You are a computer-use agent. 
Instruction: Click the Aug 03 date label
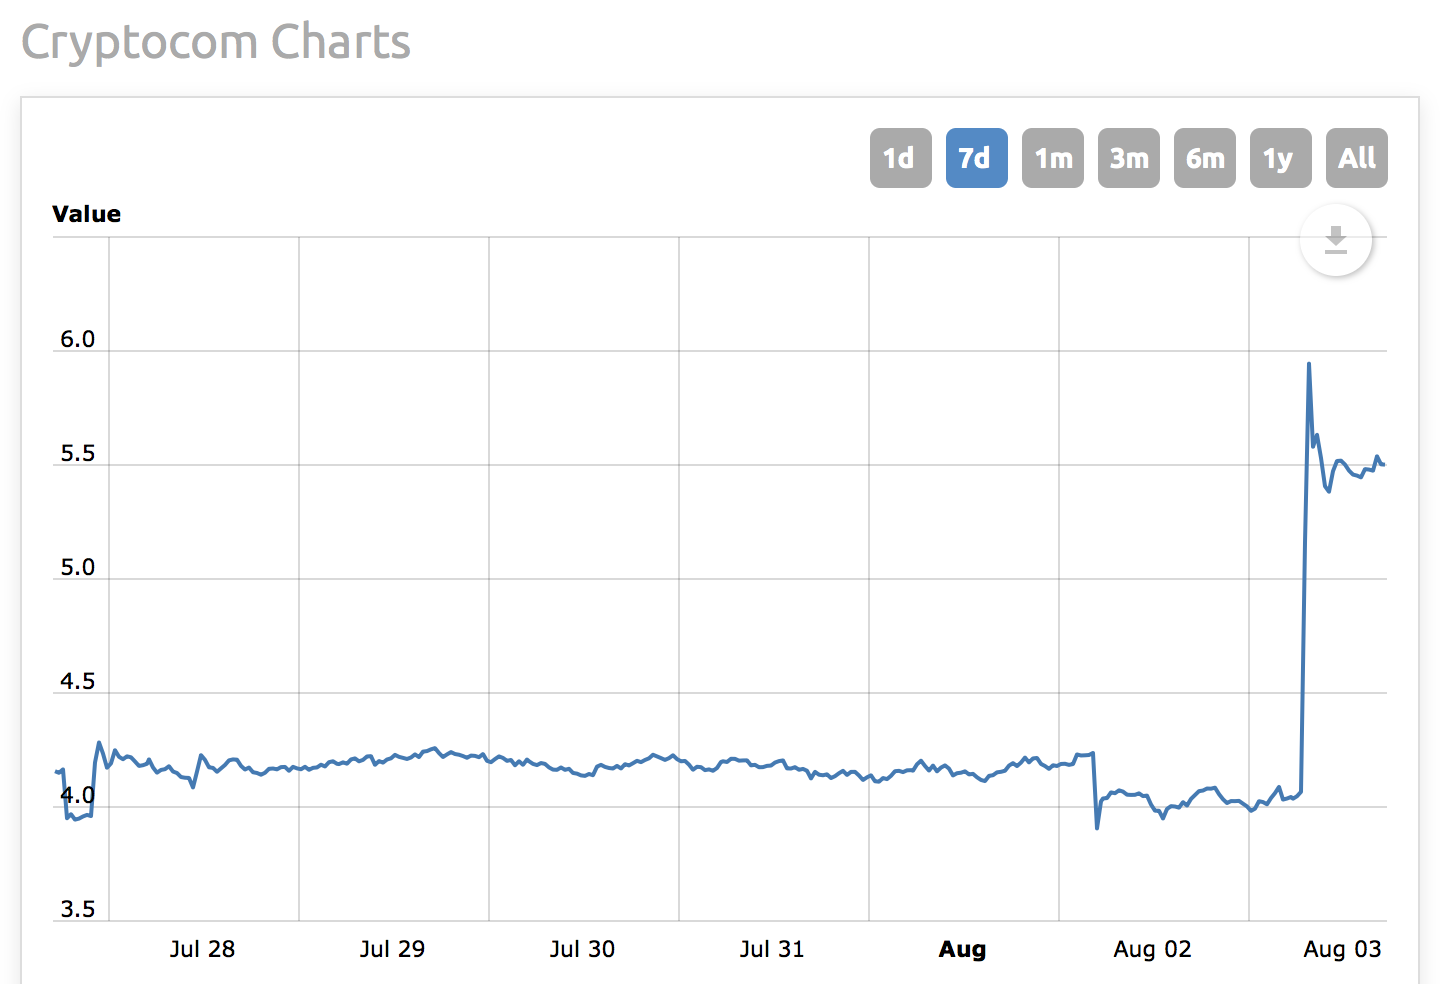point(1342,949)
